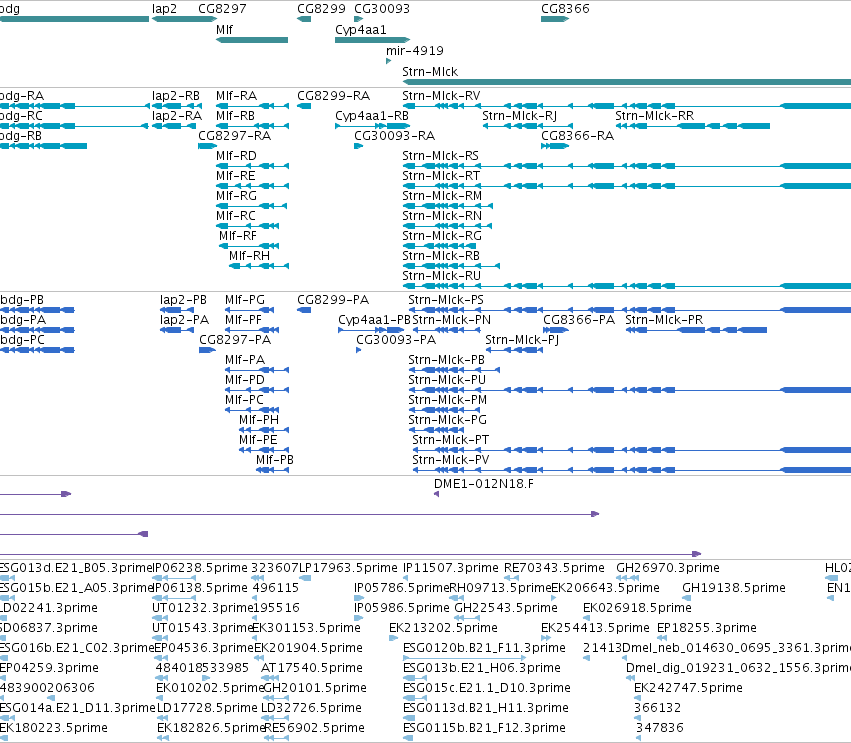
Task: Click EST EK213202.5prime label
Action: [443, 628]
